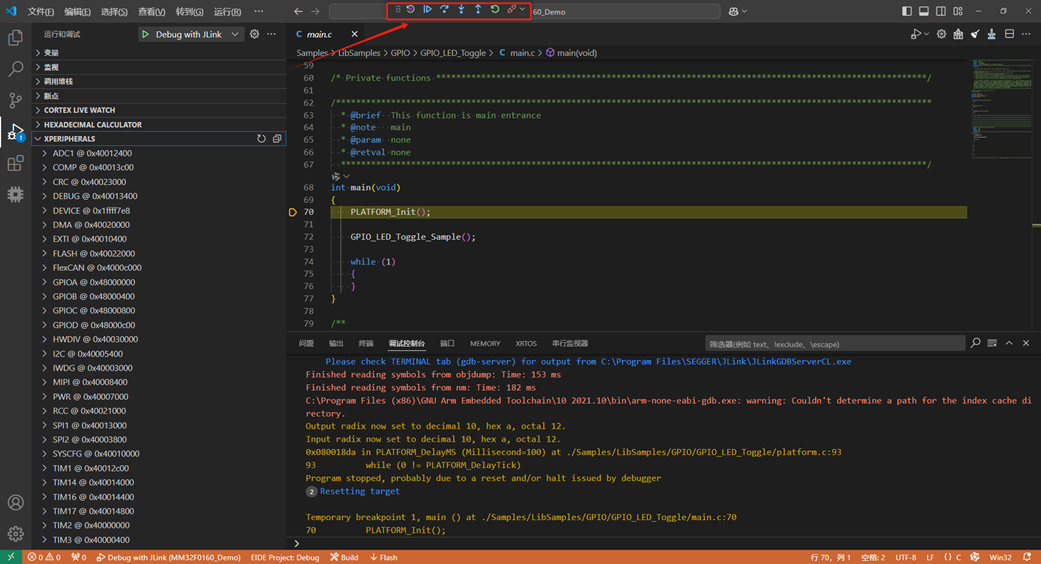This screenshot has width=1041, height=564.
Task: Click the Step Out debug arrow
Action: 478,10
